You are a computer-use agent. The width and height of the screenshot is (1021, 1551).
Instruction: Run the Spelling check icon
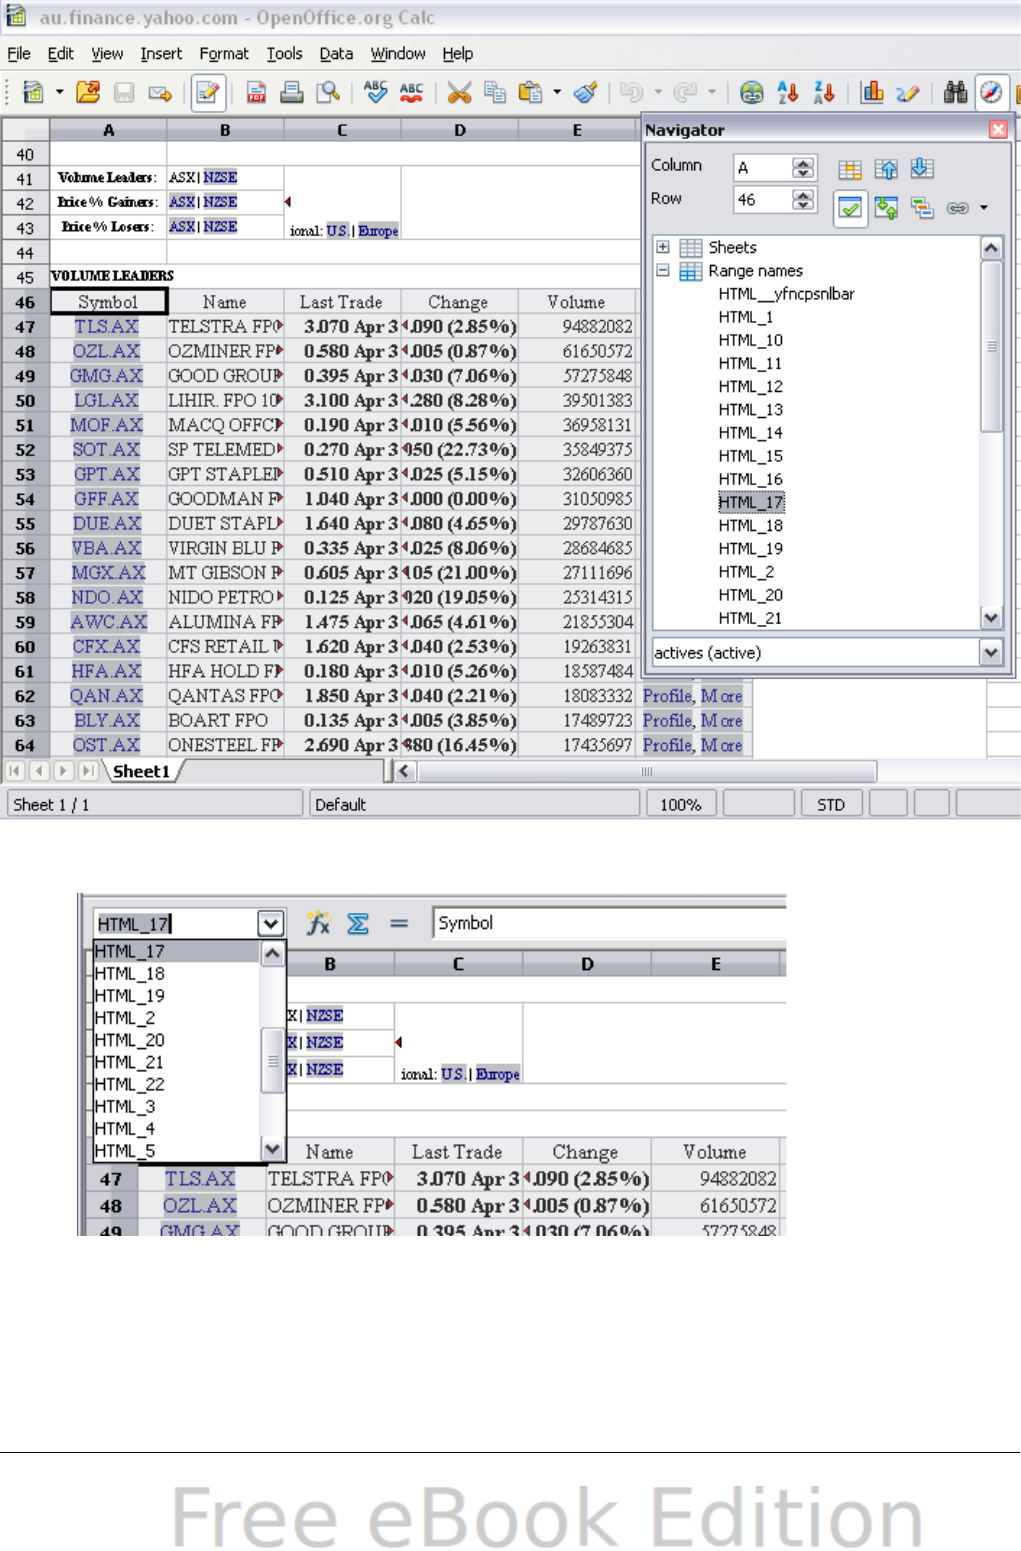pyautogui.click(x=376, y=92)
